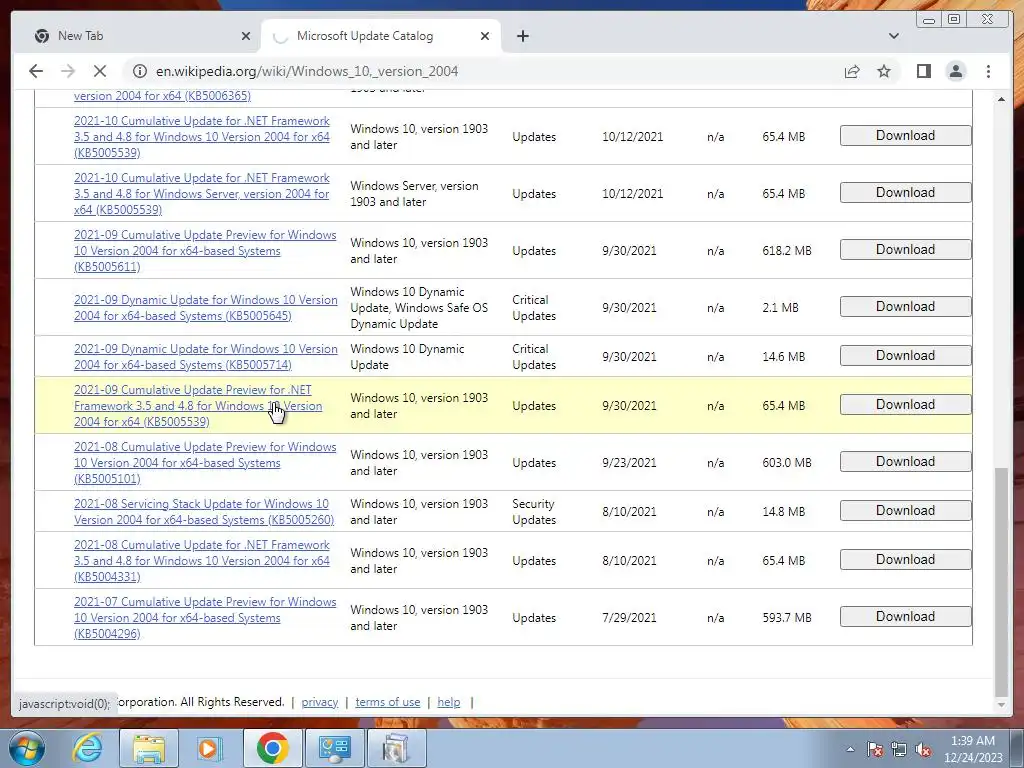This screenshot has width=1024, height=768.
Task: Launch Internet Explorer from taskbar
Action: point(87,748)
